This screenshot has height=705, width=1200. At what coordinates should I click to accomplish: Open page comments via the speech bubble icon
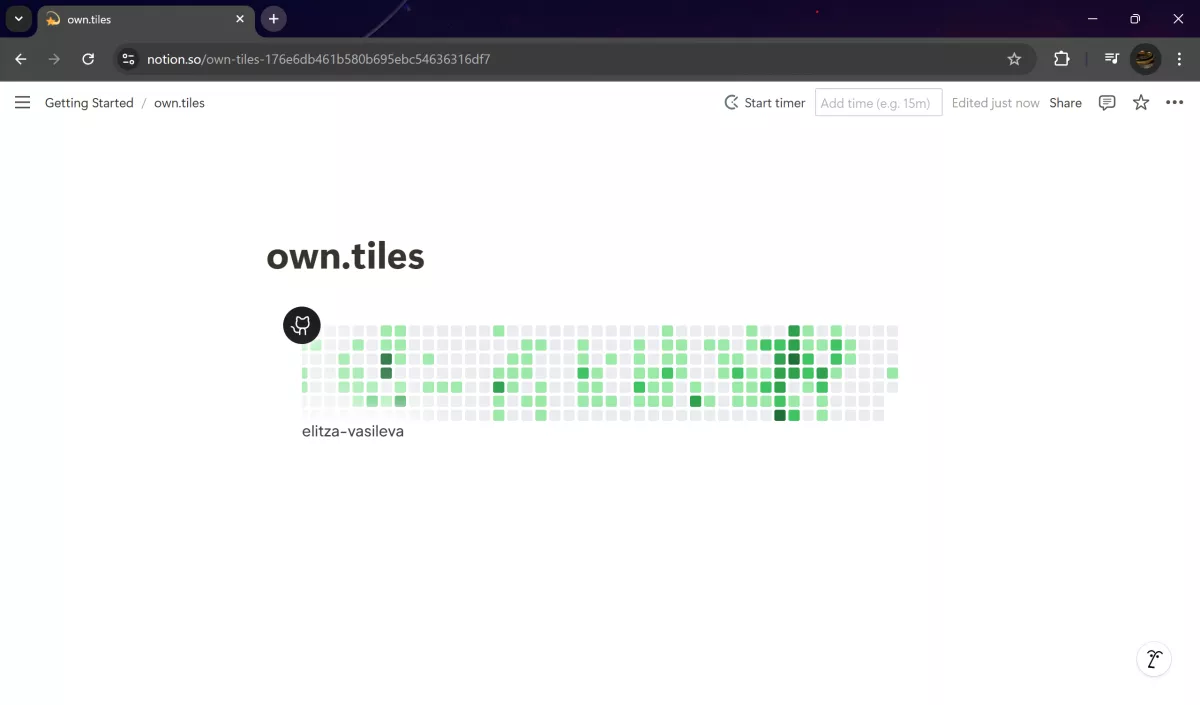pyautogui.click(x=1106, y=102)
